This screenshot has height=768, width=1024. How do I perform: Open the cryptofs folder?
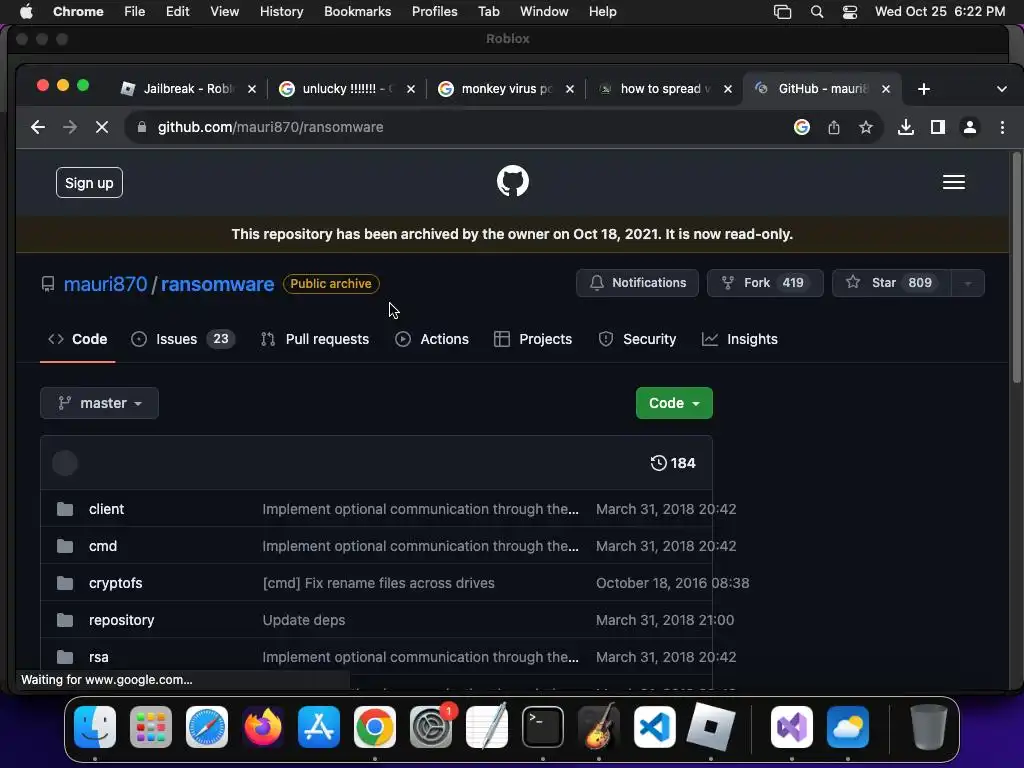(116, 583)
